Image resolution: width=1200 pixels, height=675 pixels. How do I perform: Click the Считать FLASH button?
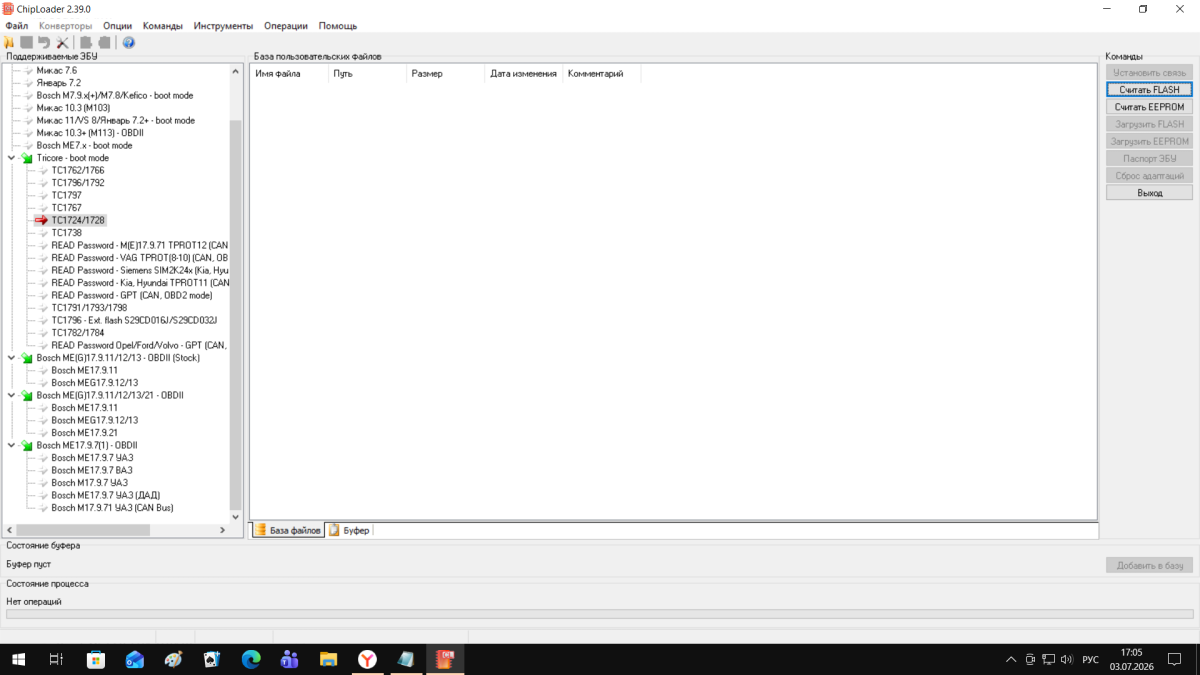click(x=1149, y=90)
